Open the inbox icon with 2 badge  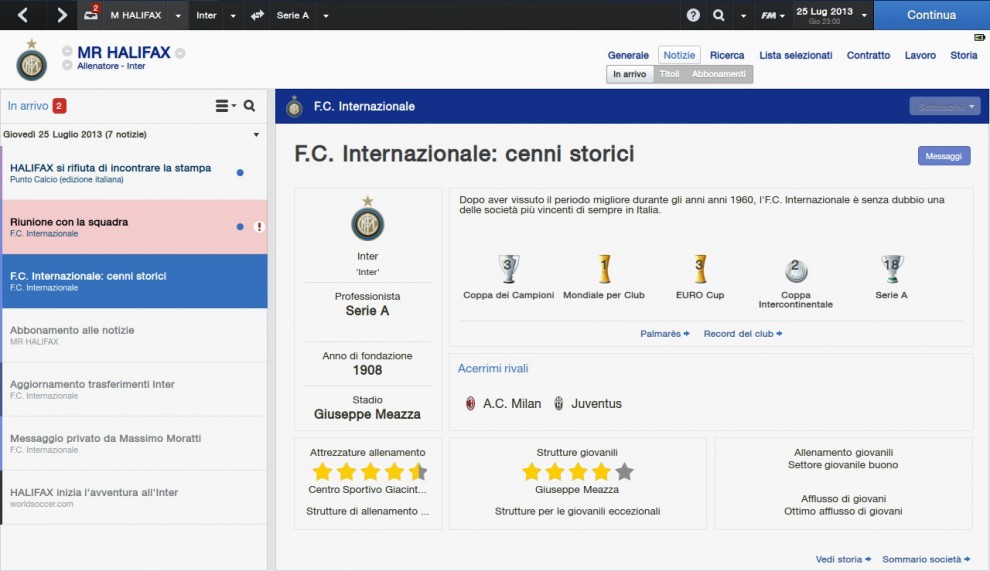point(91,14)
